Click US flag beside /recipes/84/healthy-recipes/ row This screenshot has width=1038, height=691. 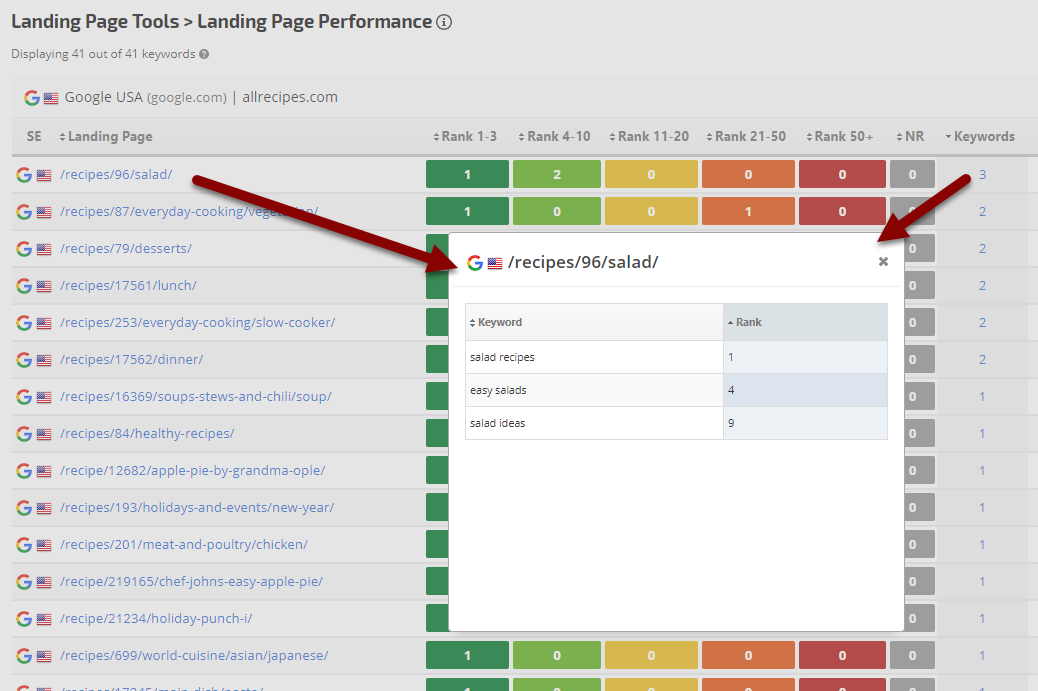(x=44, y=434)
